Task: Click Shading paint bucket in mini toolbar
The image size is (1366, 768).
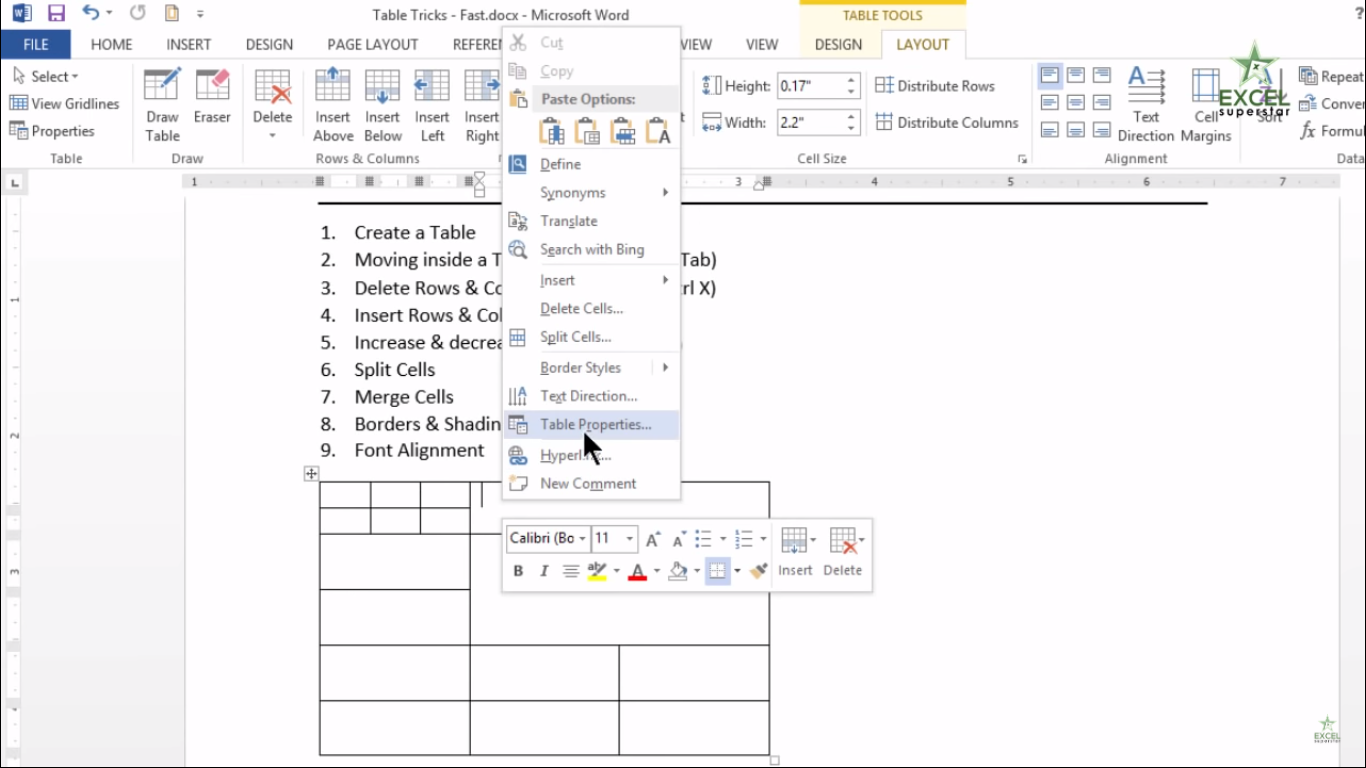Action: [678, 571]
